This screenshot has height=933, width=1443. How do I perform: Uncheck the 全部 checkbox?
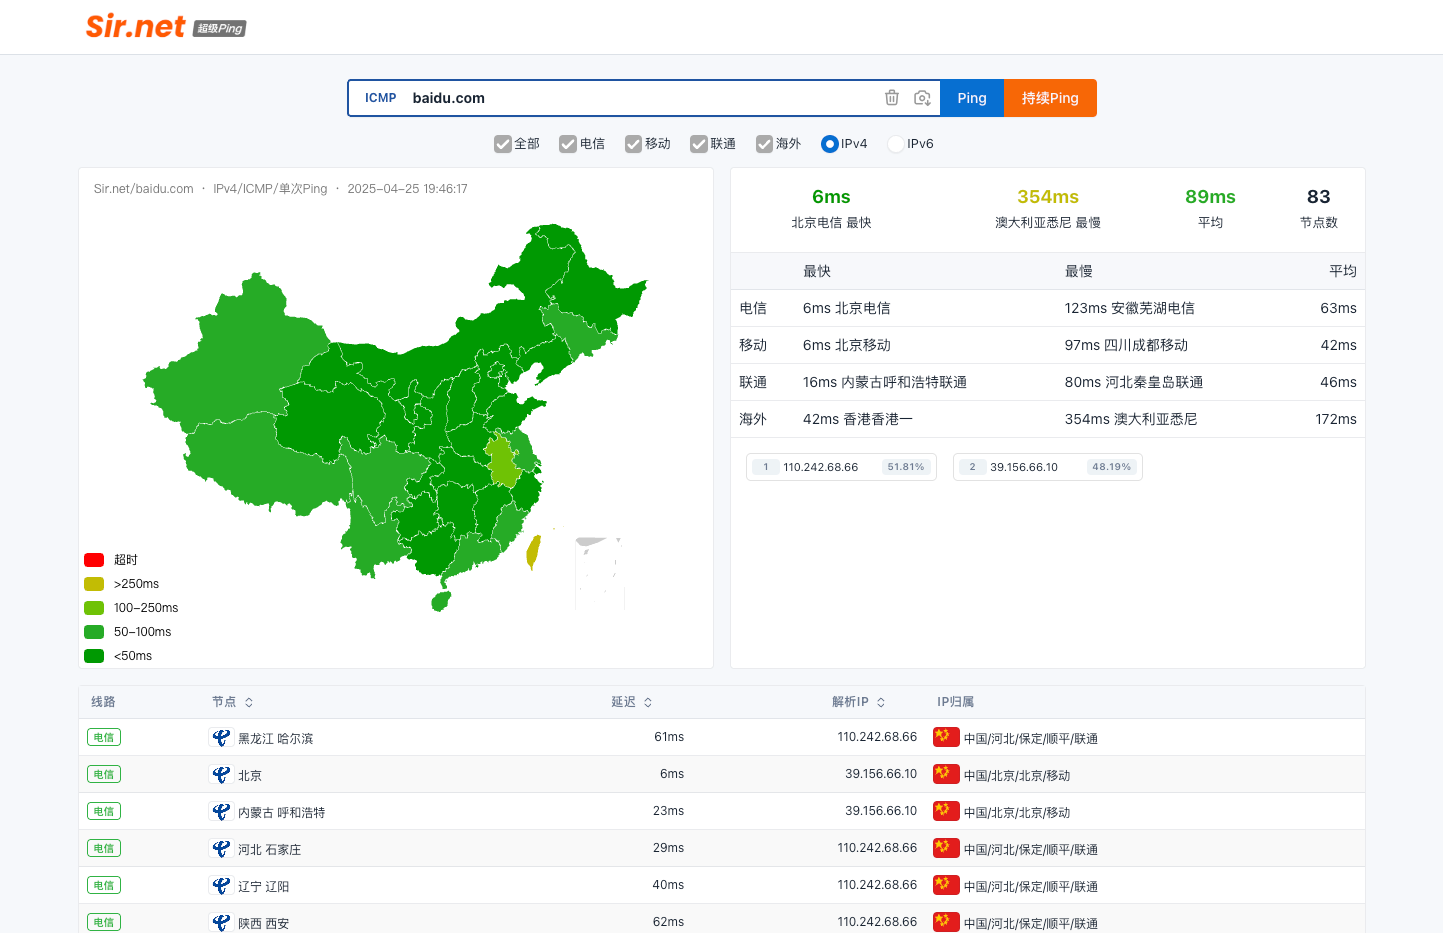[x=503, y=144]
